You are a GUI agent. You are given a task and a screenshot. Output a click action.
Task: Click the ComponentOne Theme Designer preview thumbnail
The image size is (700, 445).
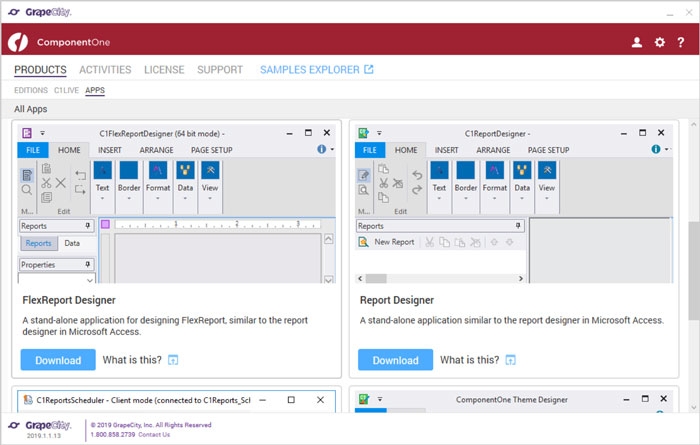(514, 401)
